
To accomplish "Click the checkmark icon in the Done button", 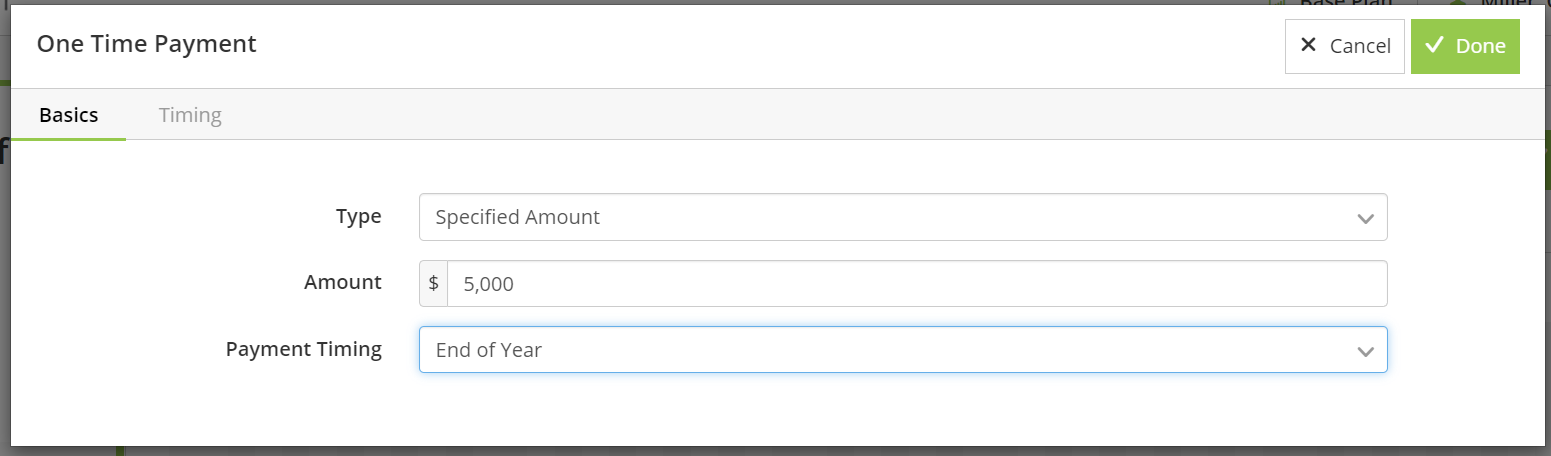I will click(1435, 46).
